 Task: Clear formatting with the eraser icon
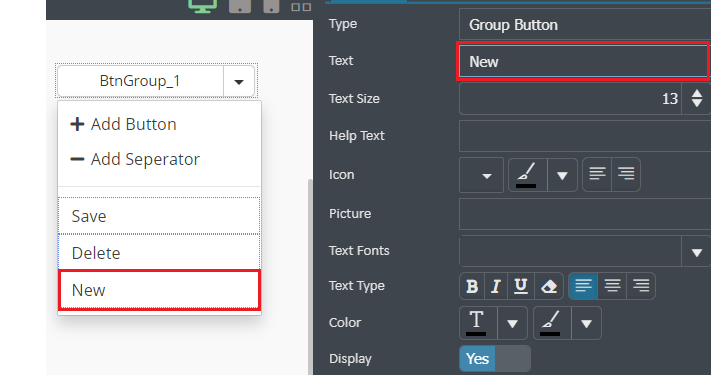pos(549,286)
